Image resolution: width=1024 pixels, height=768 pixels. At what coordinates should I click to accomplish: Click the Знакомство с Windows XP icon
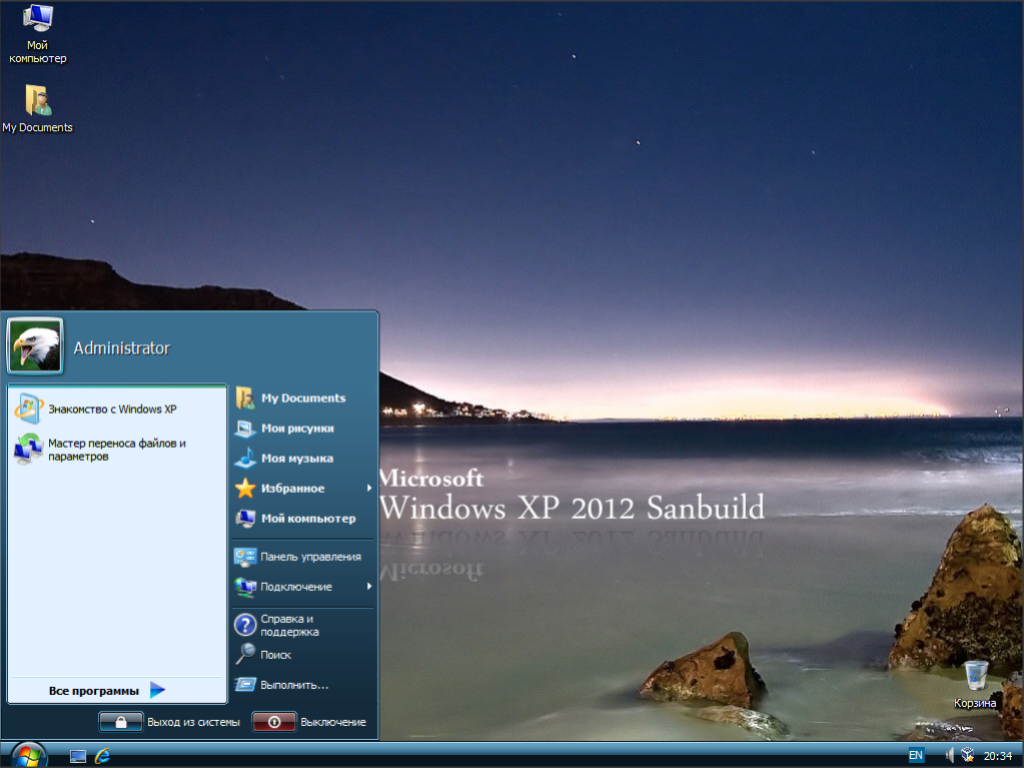tap(29, 409)
